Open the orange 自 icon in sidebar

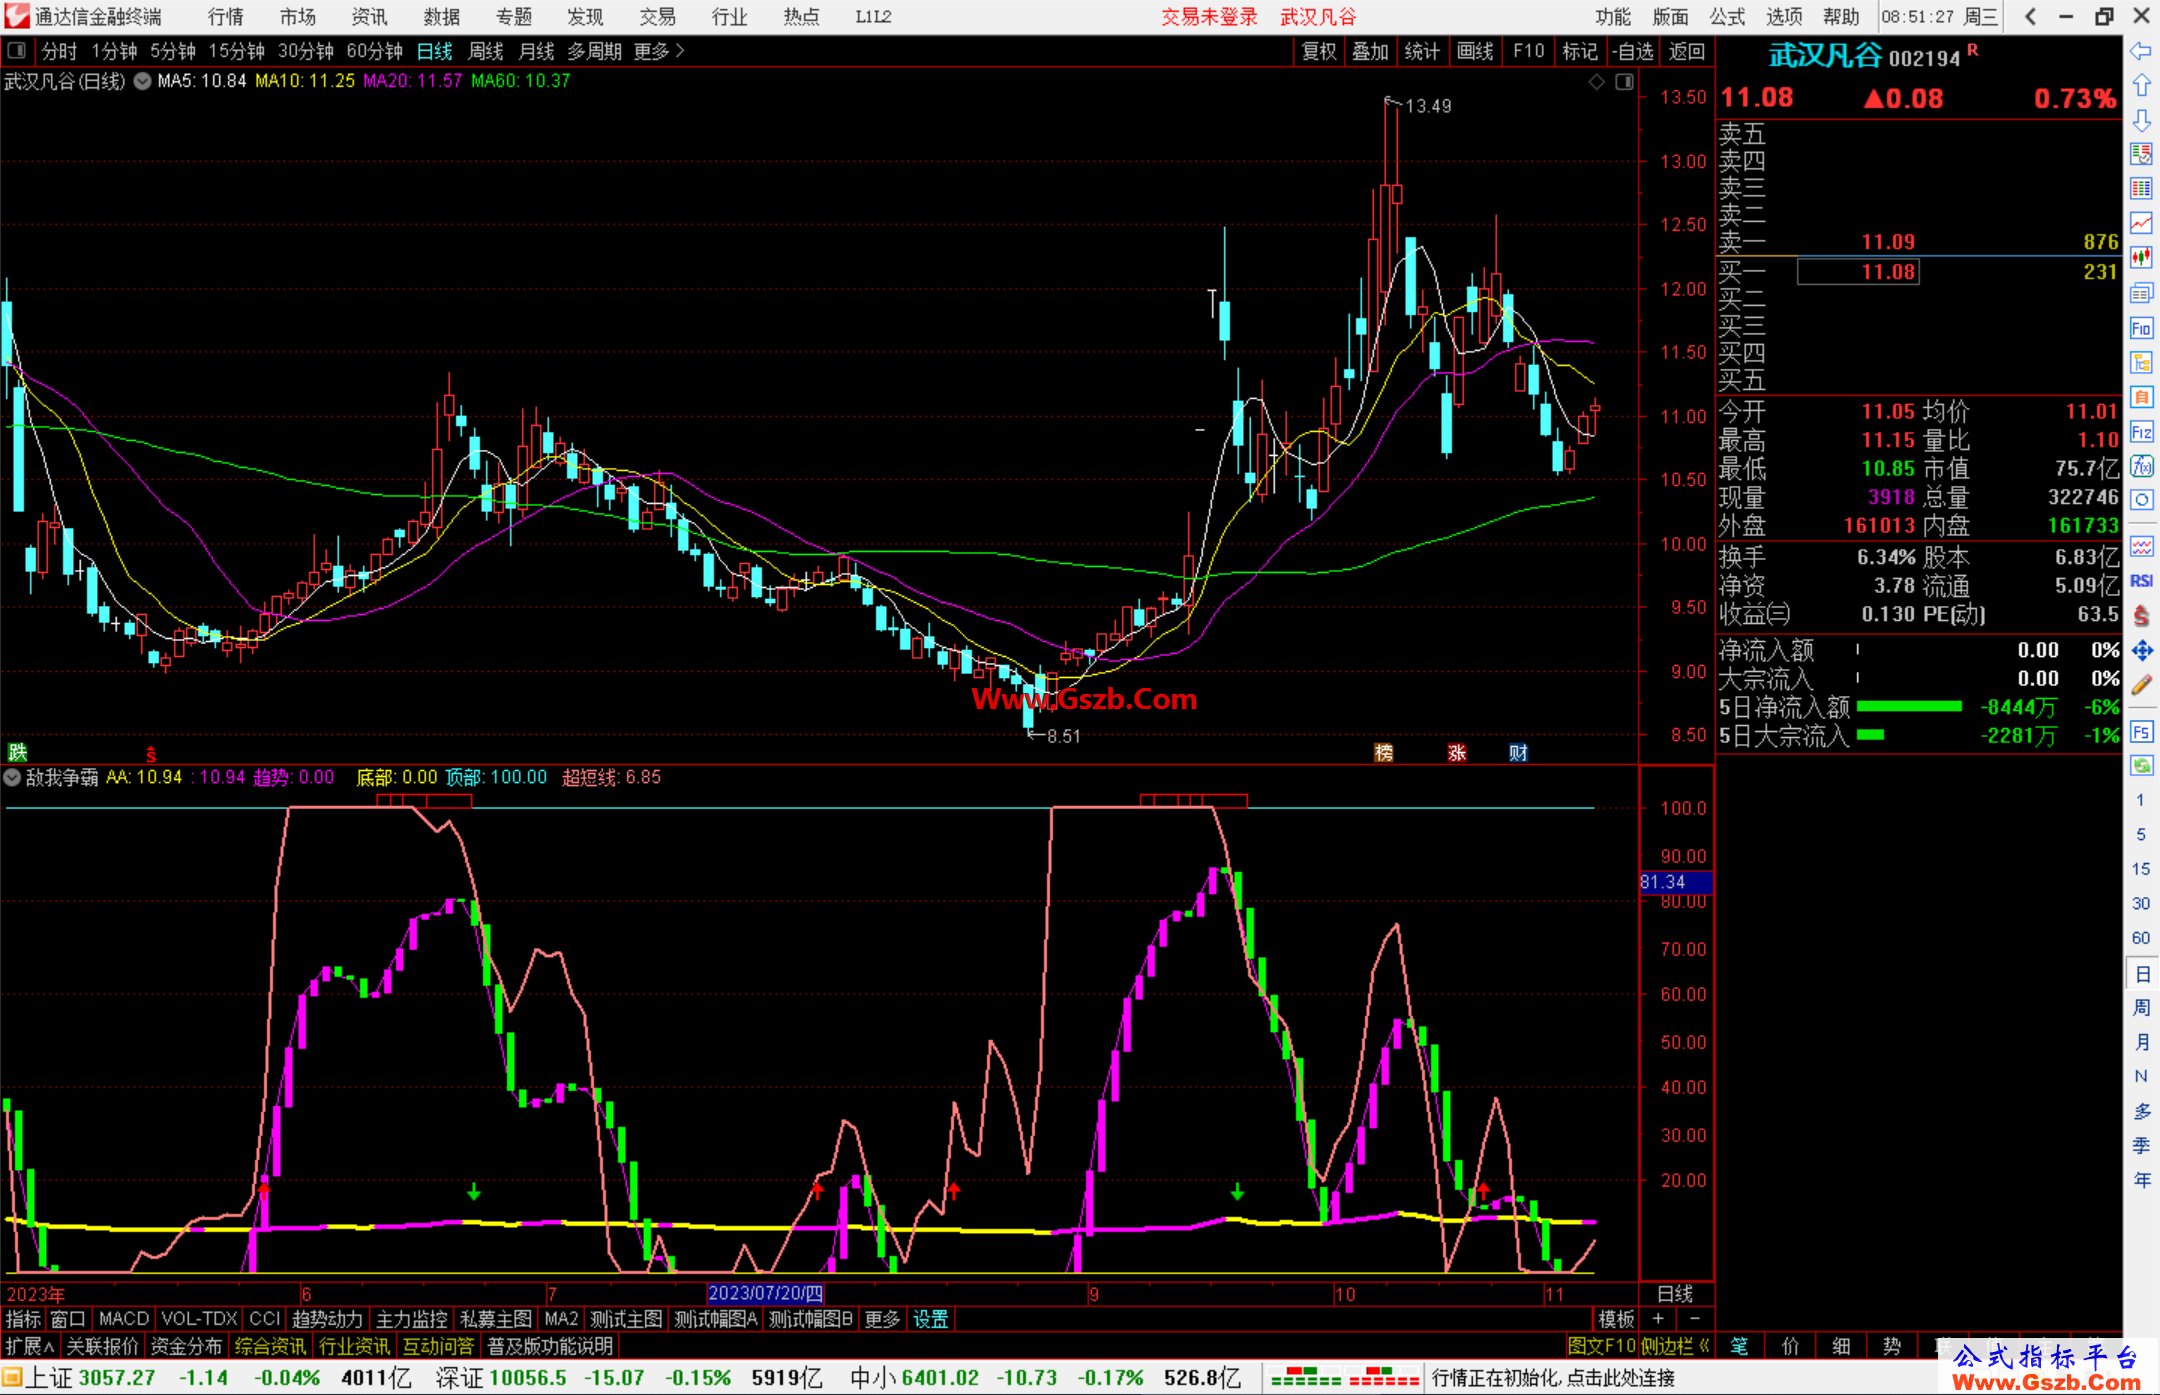2141,397
